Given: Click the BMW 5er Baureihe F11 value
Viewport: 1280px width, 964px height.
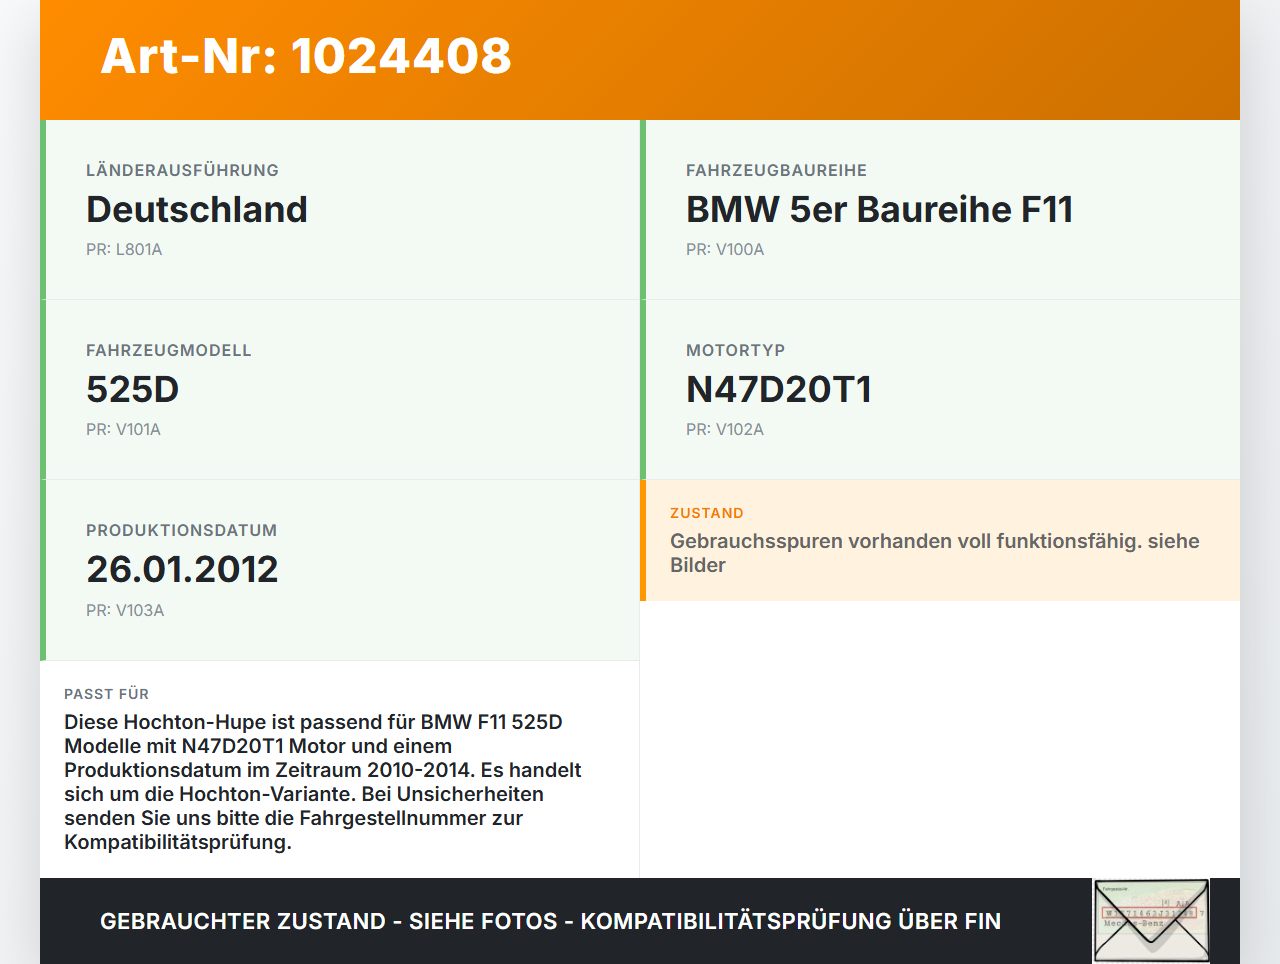Looking at the screenshot, I should coord(878,210).
